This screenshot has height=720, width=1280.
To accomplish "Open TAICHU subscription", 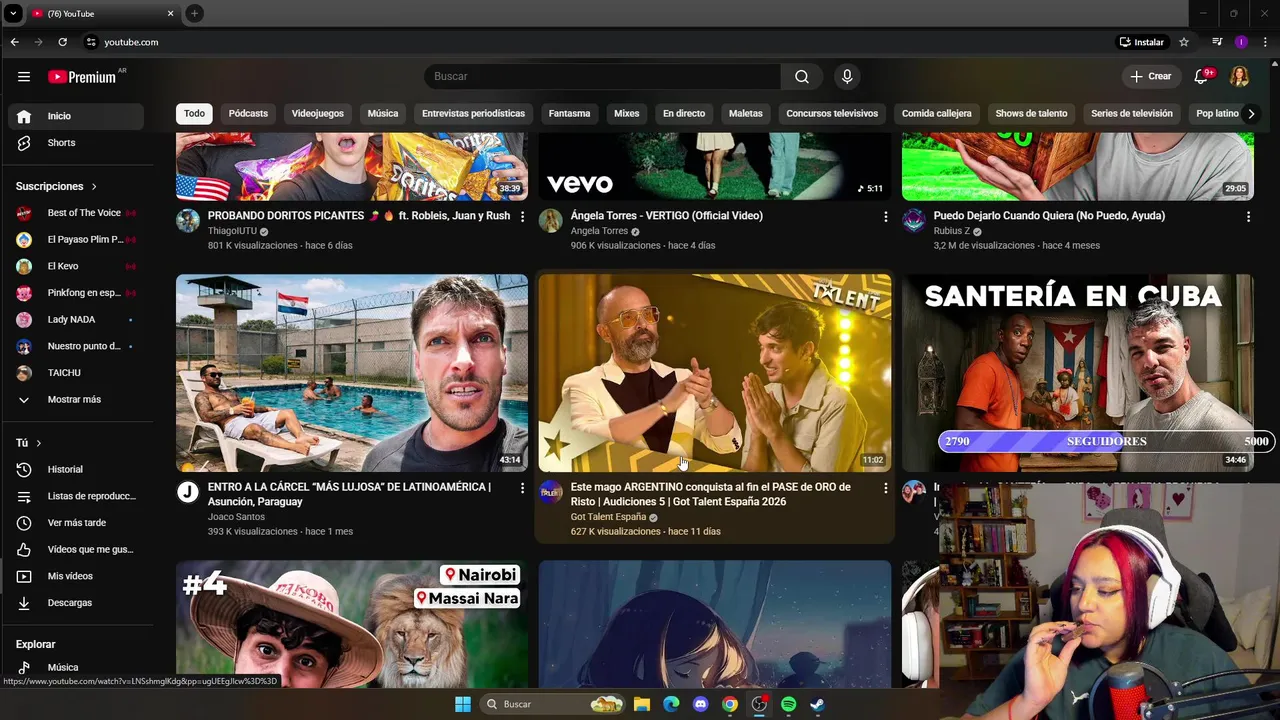I will click(x=76, y=373).
